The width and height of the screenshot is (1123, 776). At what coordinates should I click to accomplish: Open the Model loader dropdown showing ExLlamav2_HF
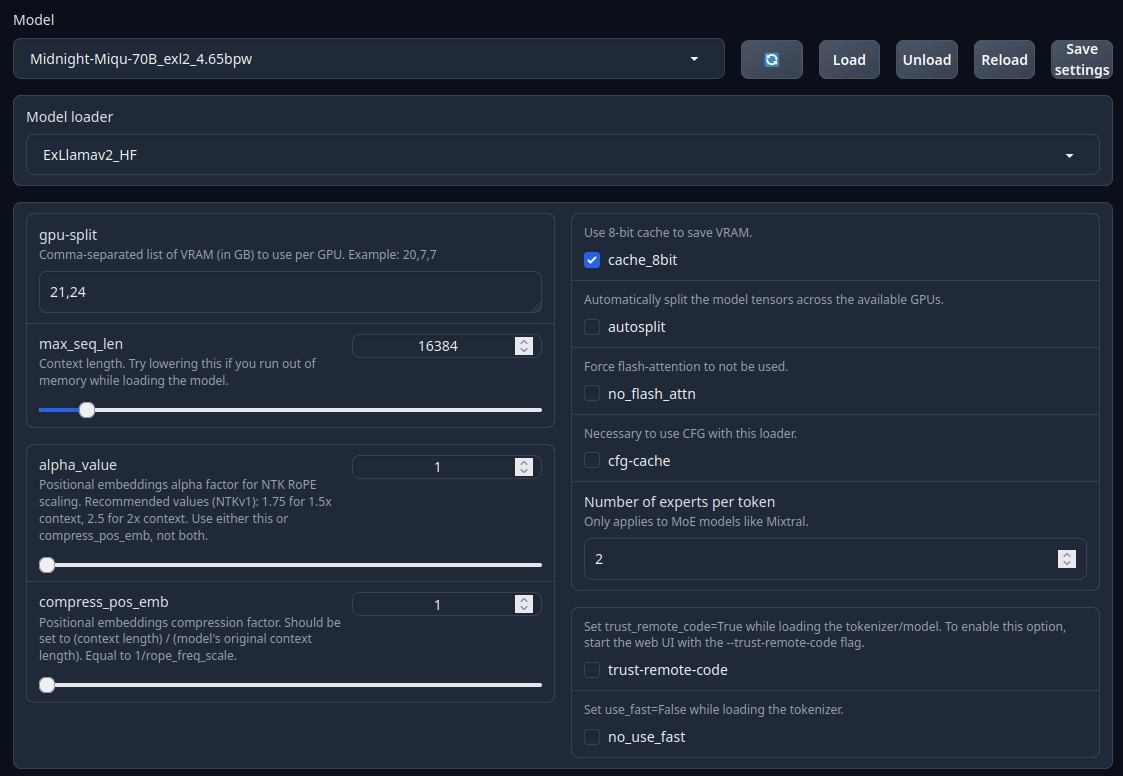562,155
